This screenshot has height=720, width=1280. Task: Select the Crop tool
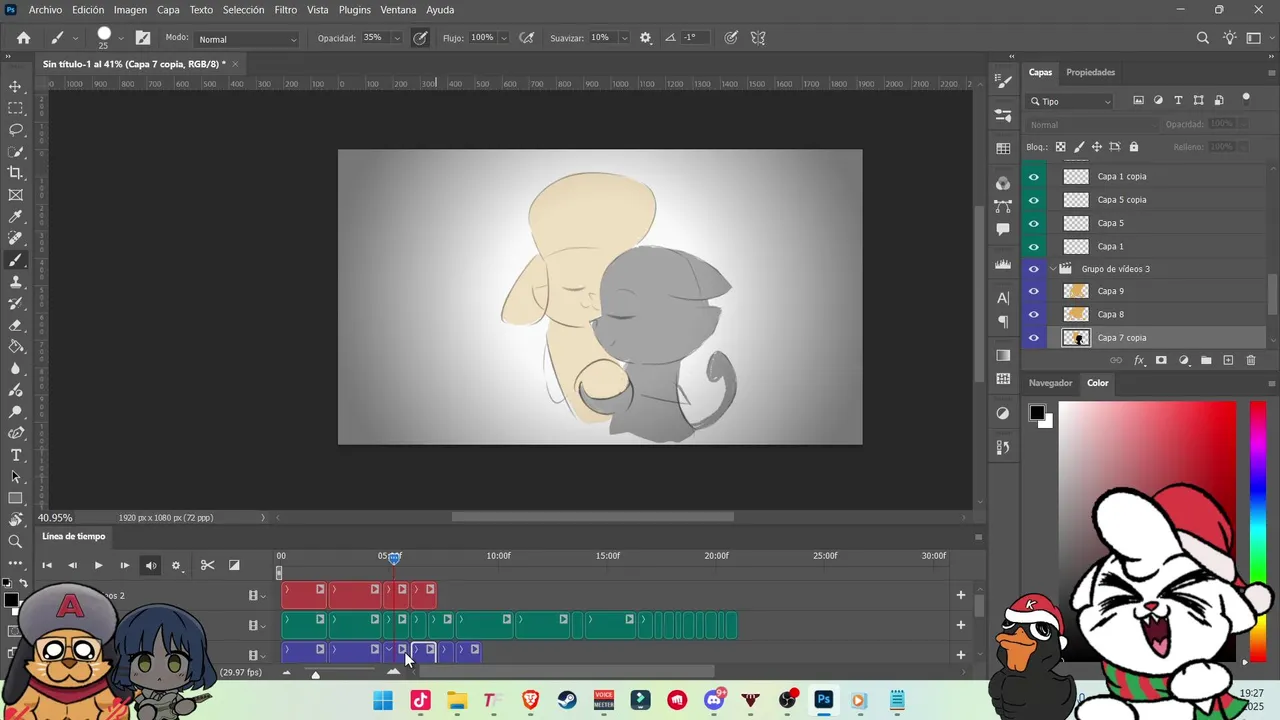click(16, 173)
